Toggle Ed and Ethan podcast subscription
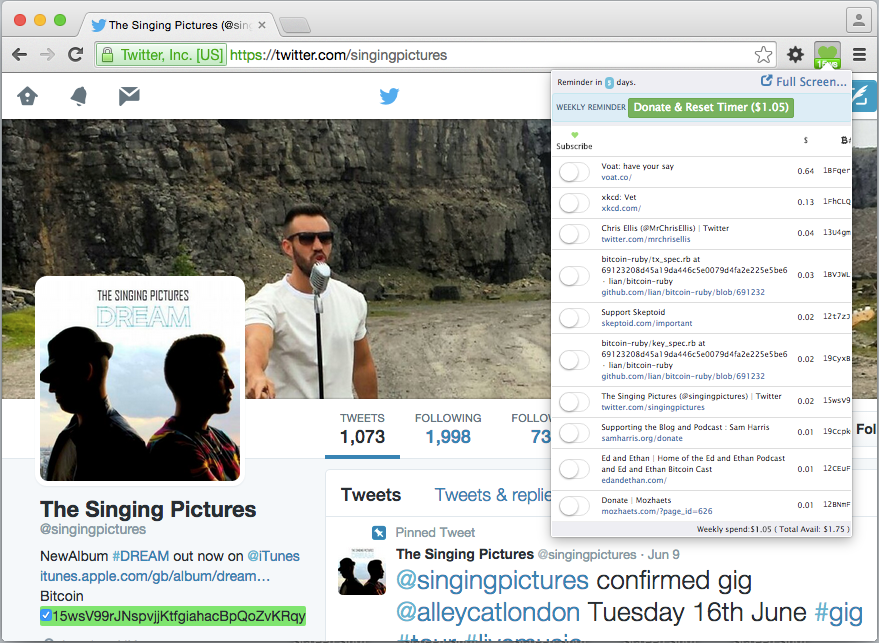 click(x=575, y=469)
